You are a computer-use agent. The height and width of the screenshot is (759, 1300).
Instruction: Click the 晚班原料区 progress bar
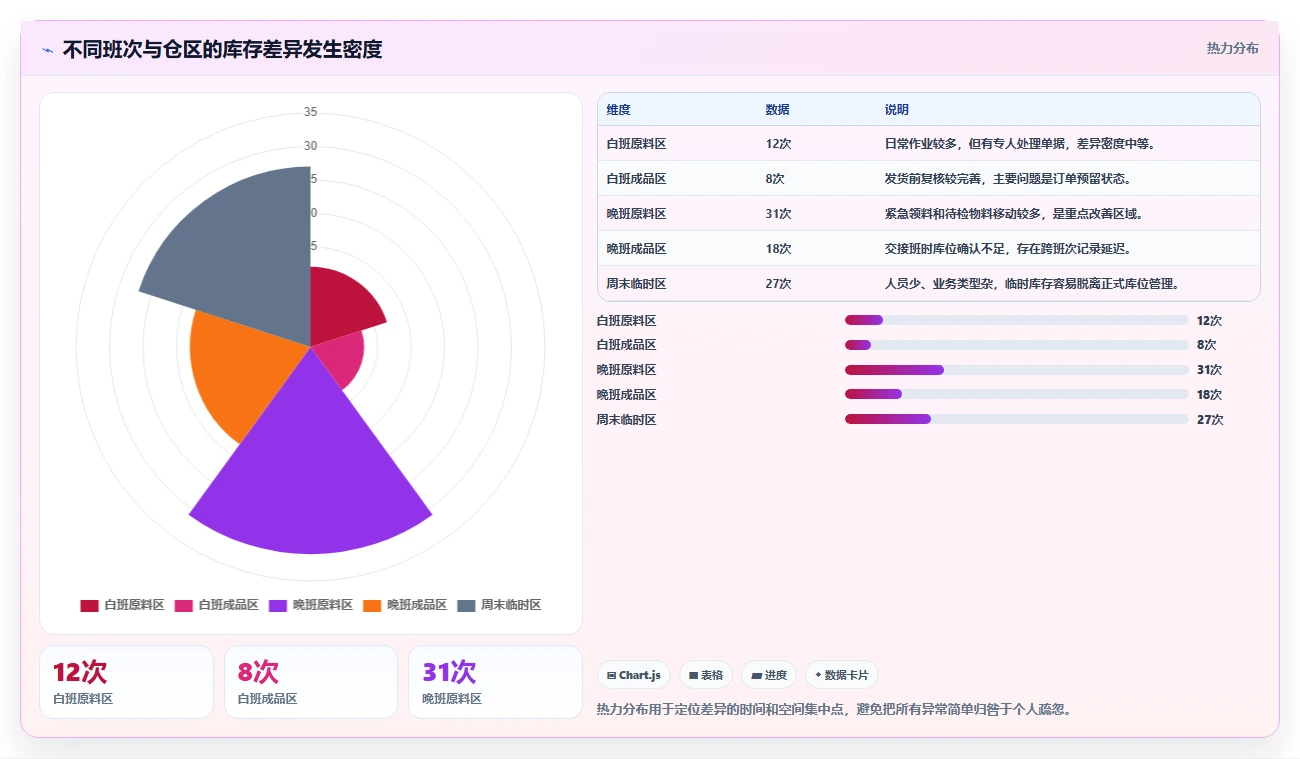[x=1017, y=370]
